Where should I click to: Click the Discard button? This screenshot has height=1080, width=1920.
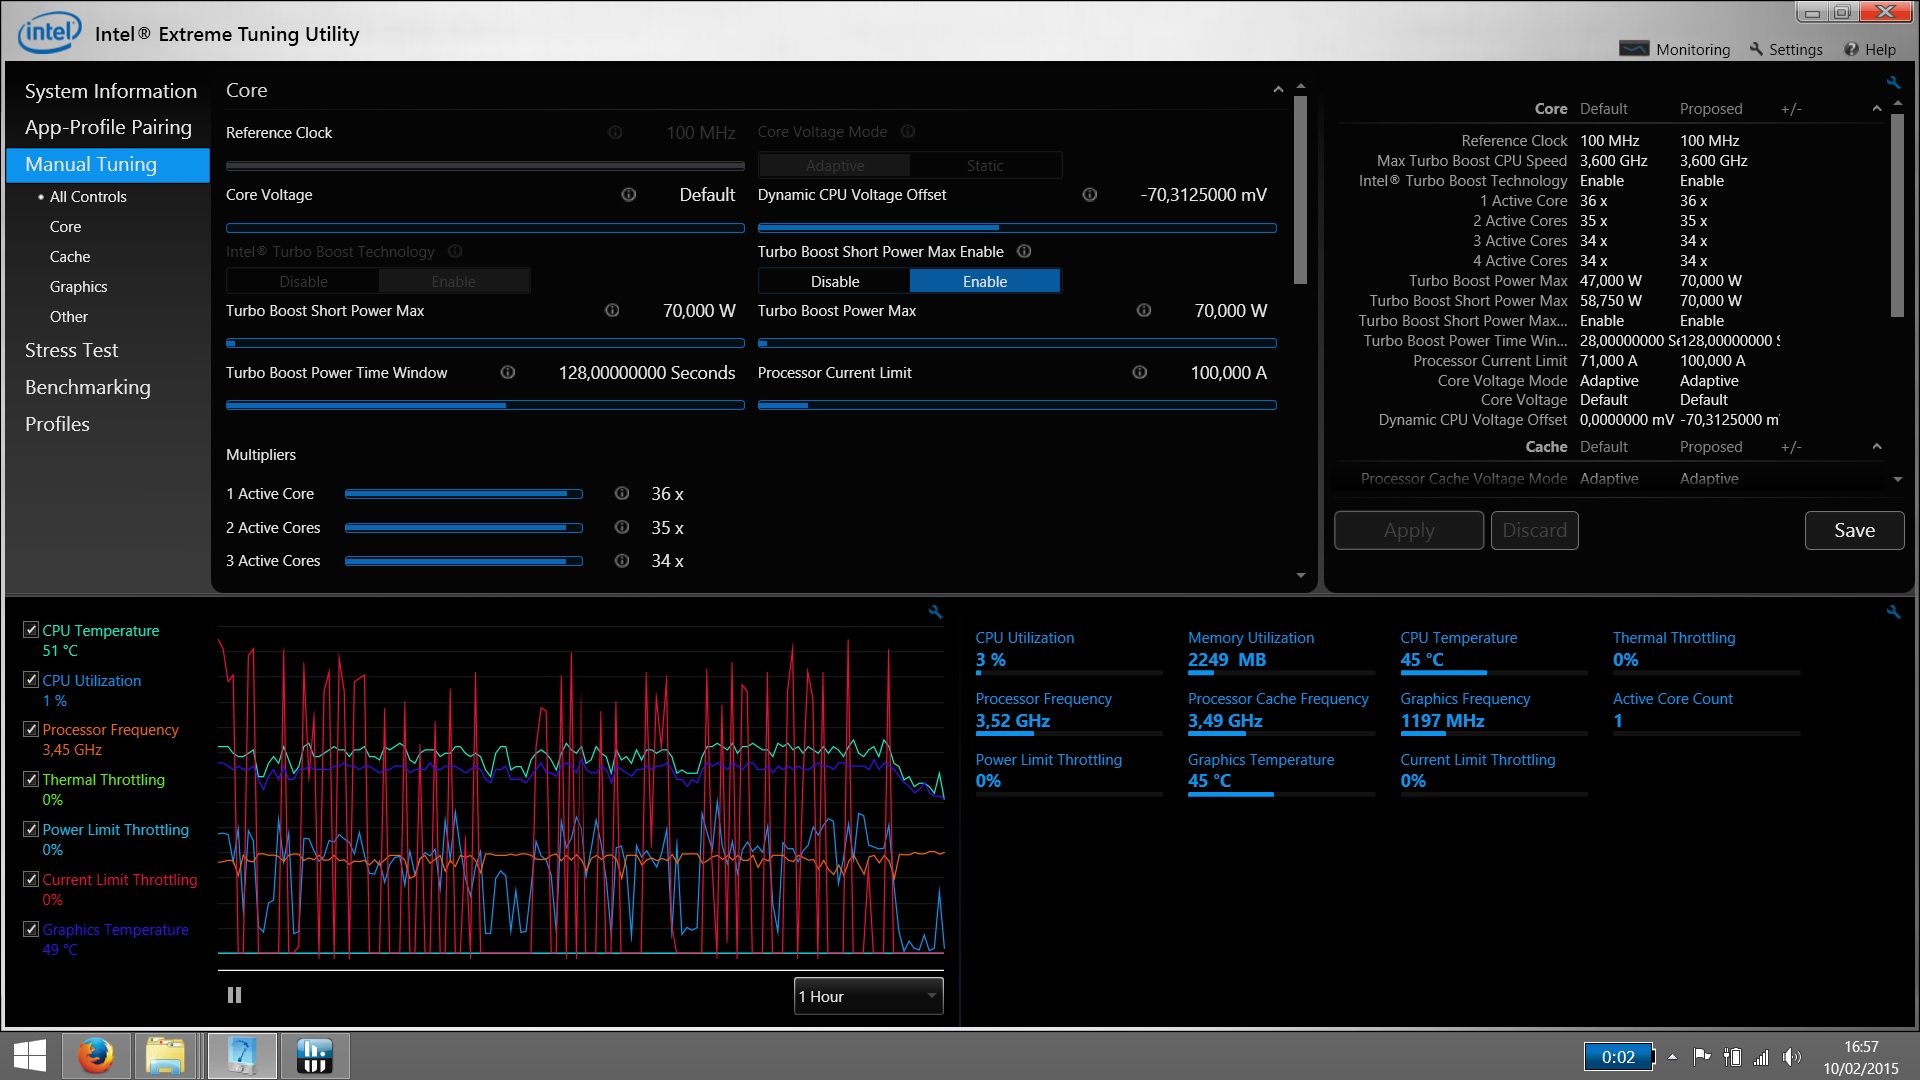point(1534,530)
